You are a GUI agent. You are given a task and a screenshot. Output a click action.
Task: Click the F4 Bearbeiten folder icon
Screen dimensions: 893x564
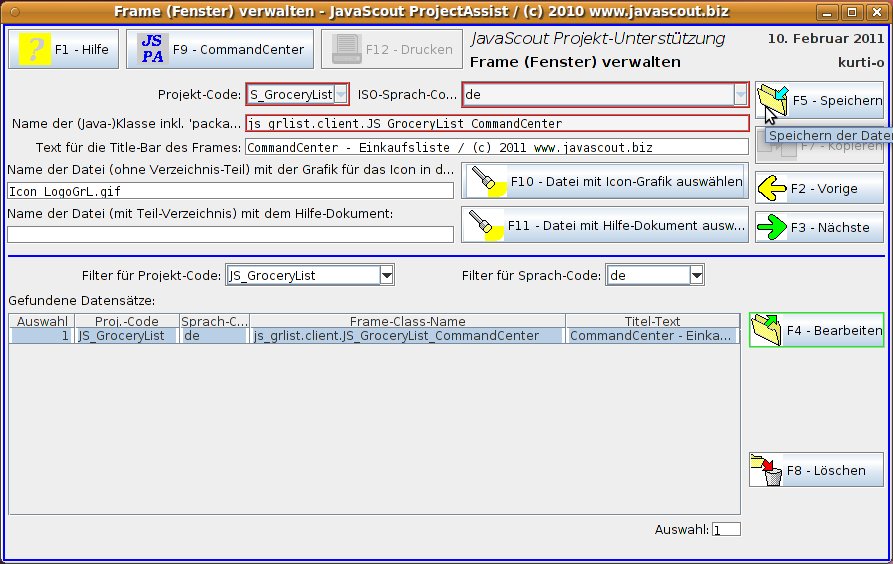(766, 330)
